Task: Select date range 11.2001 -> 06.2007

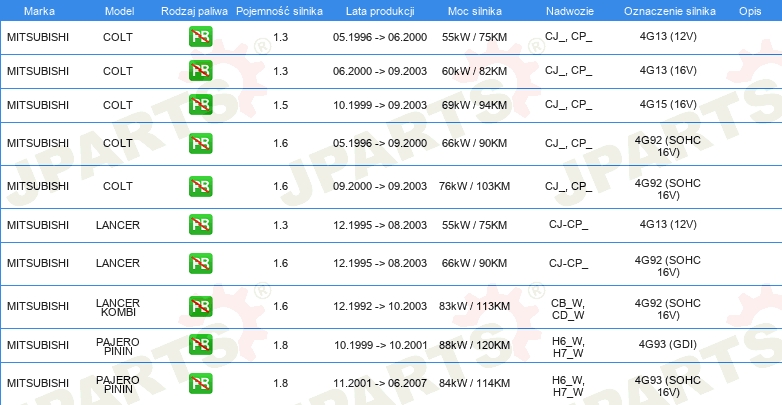Action: click(x=380, y=384)
